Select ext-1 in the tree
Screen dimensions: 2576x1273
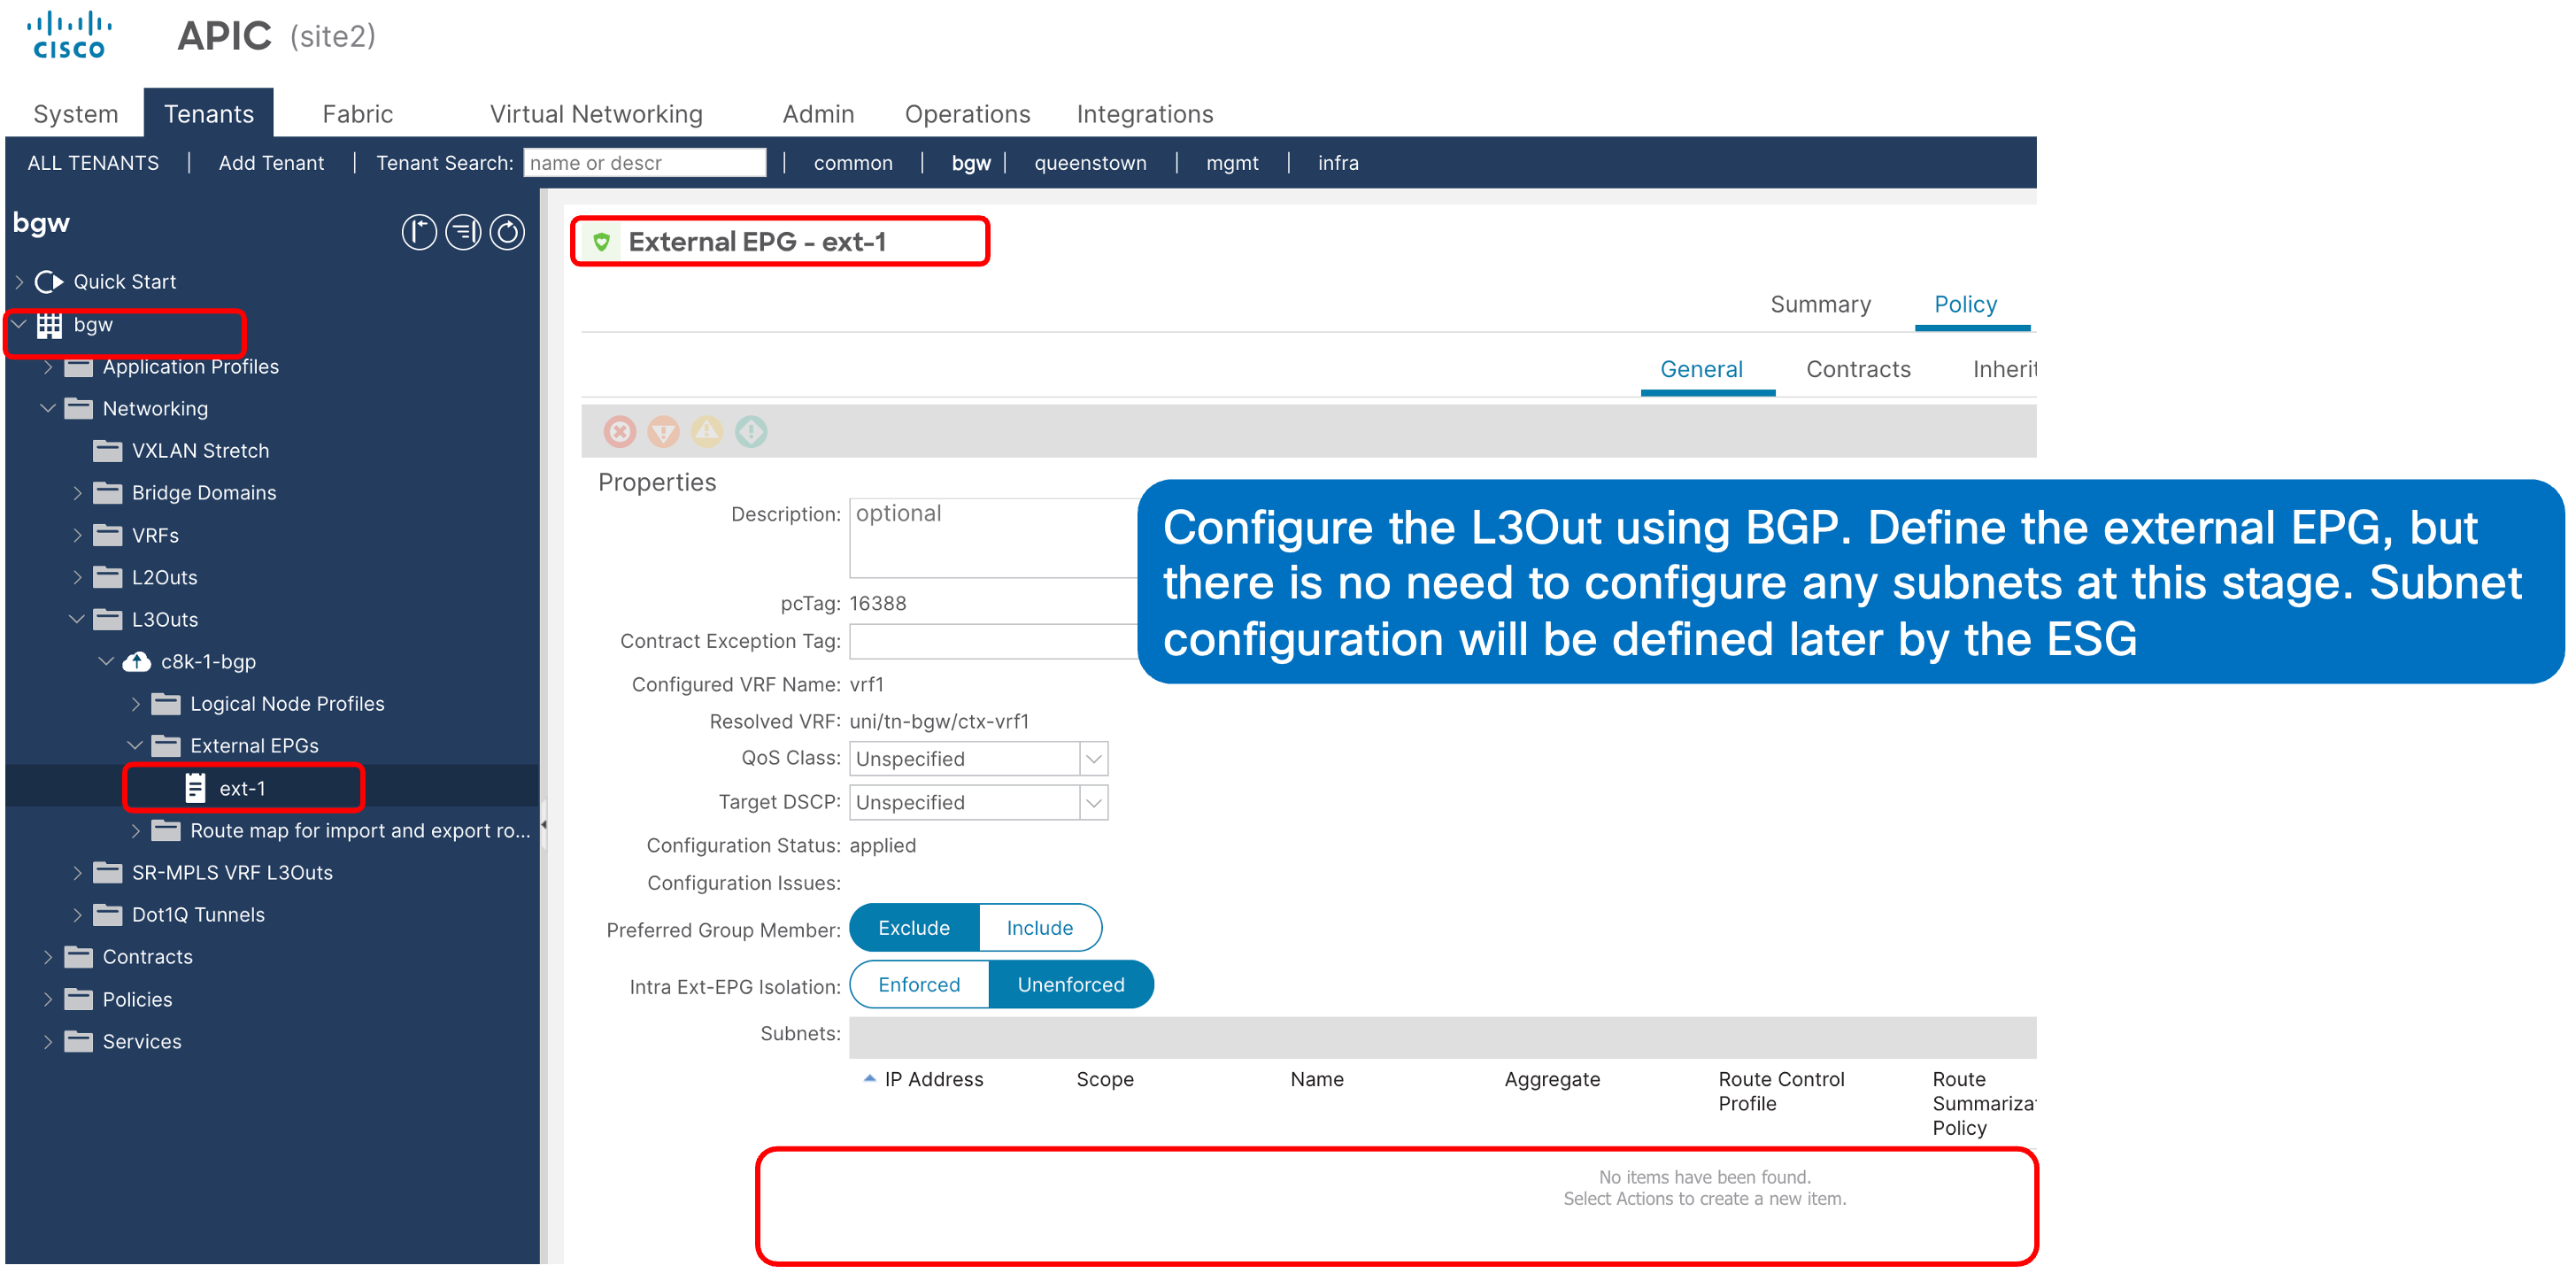pos(242,788)
